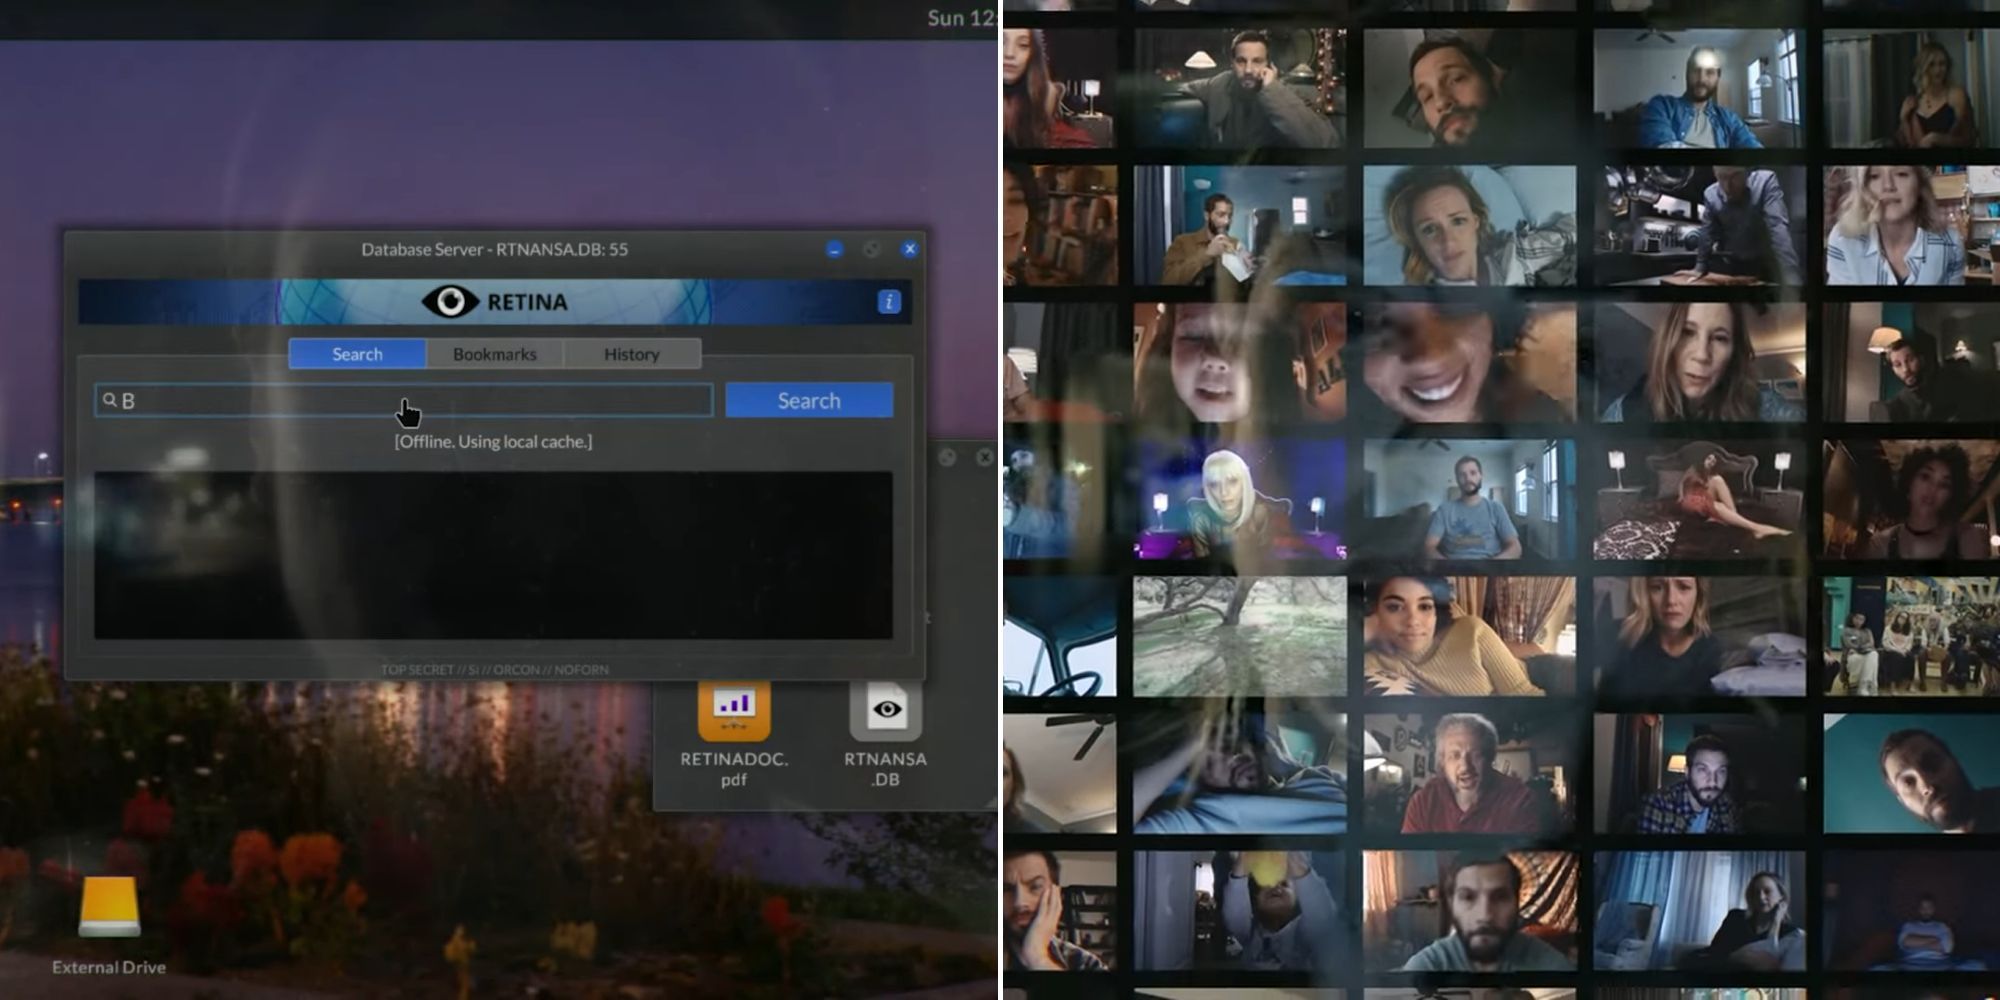Click the empty black results panel
2000x1000 pixels.
pos(493,555)
